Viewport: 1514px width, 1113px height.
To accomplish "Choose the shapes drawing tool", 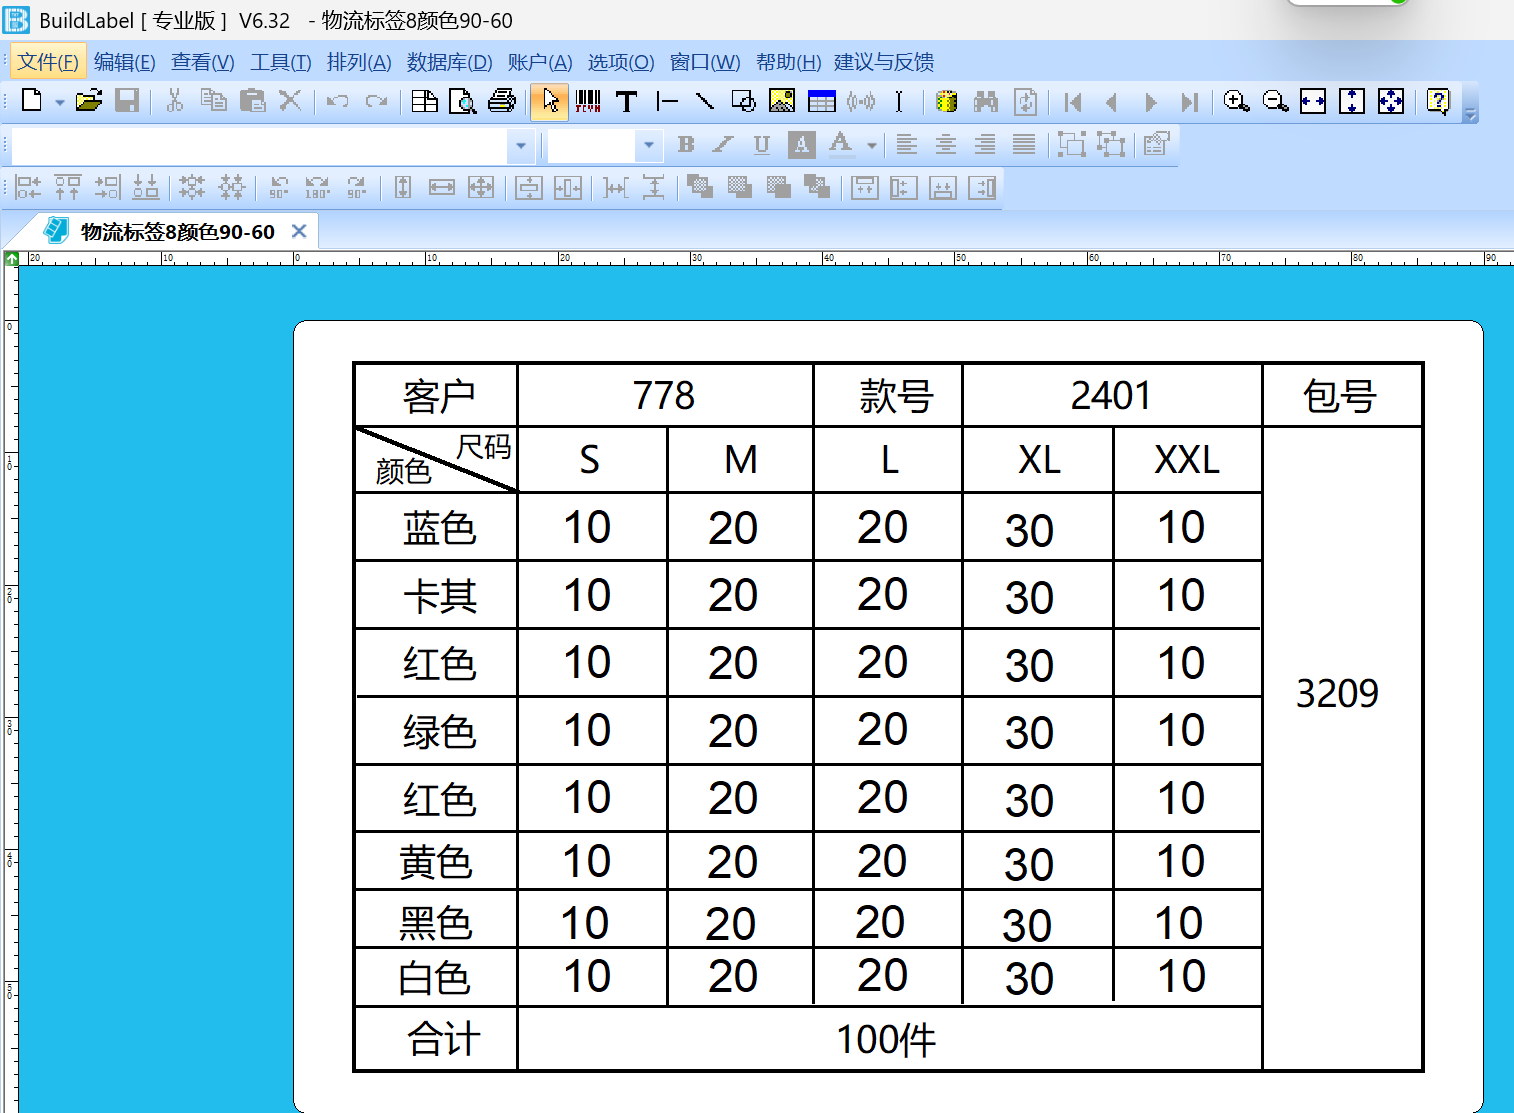I will pyautogui.click(x=743, y=101).
